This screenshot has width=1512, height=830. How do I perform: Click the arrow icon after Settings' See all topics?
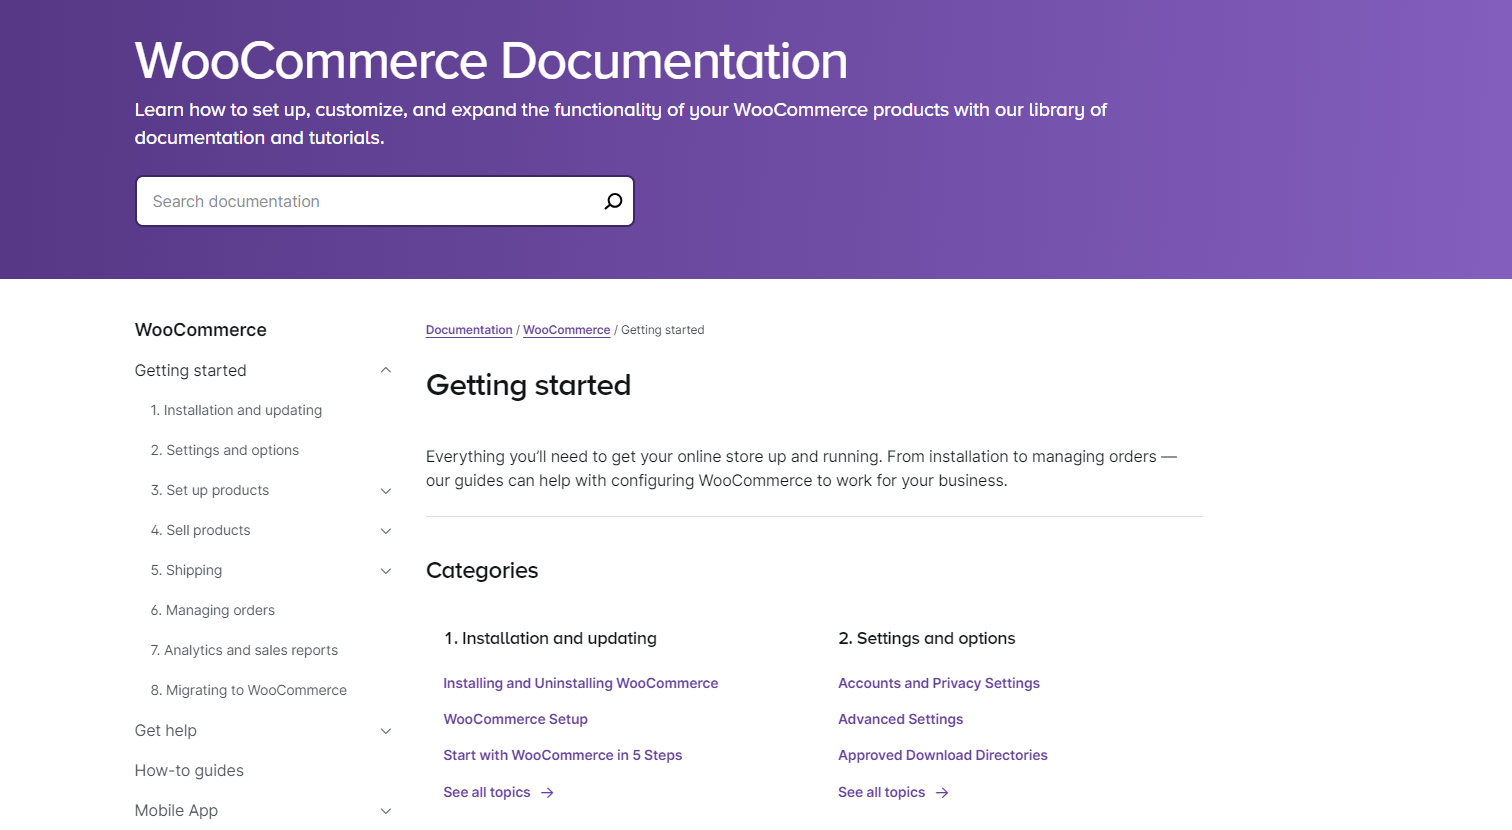pyautogui.click(x=942, y=793)
